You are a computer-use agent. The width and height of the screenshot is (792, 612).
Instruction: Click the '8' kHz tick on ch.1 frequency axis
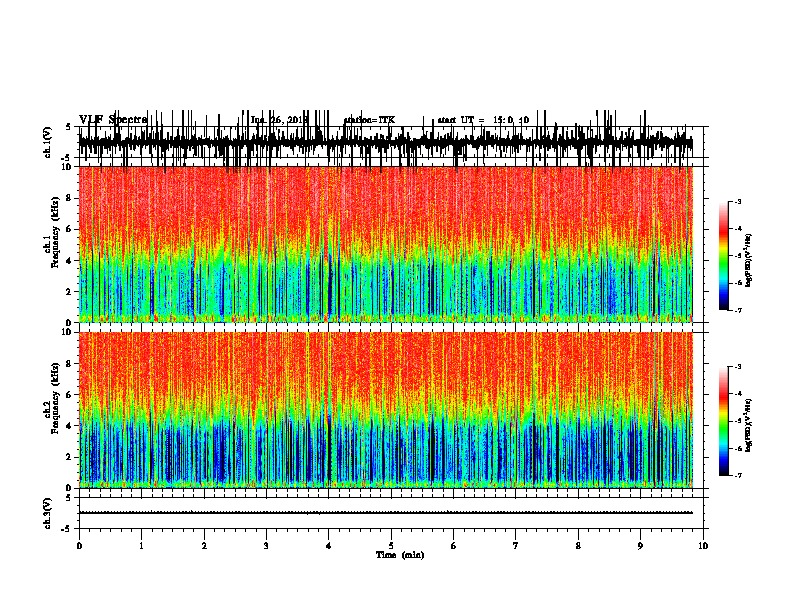point(69,198)
